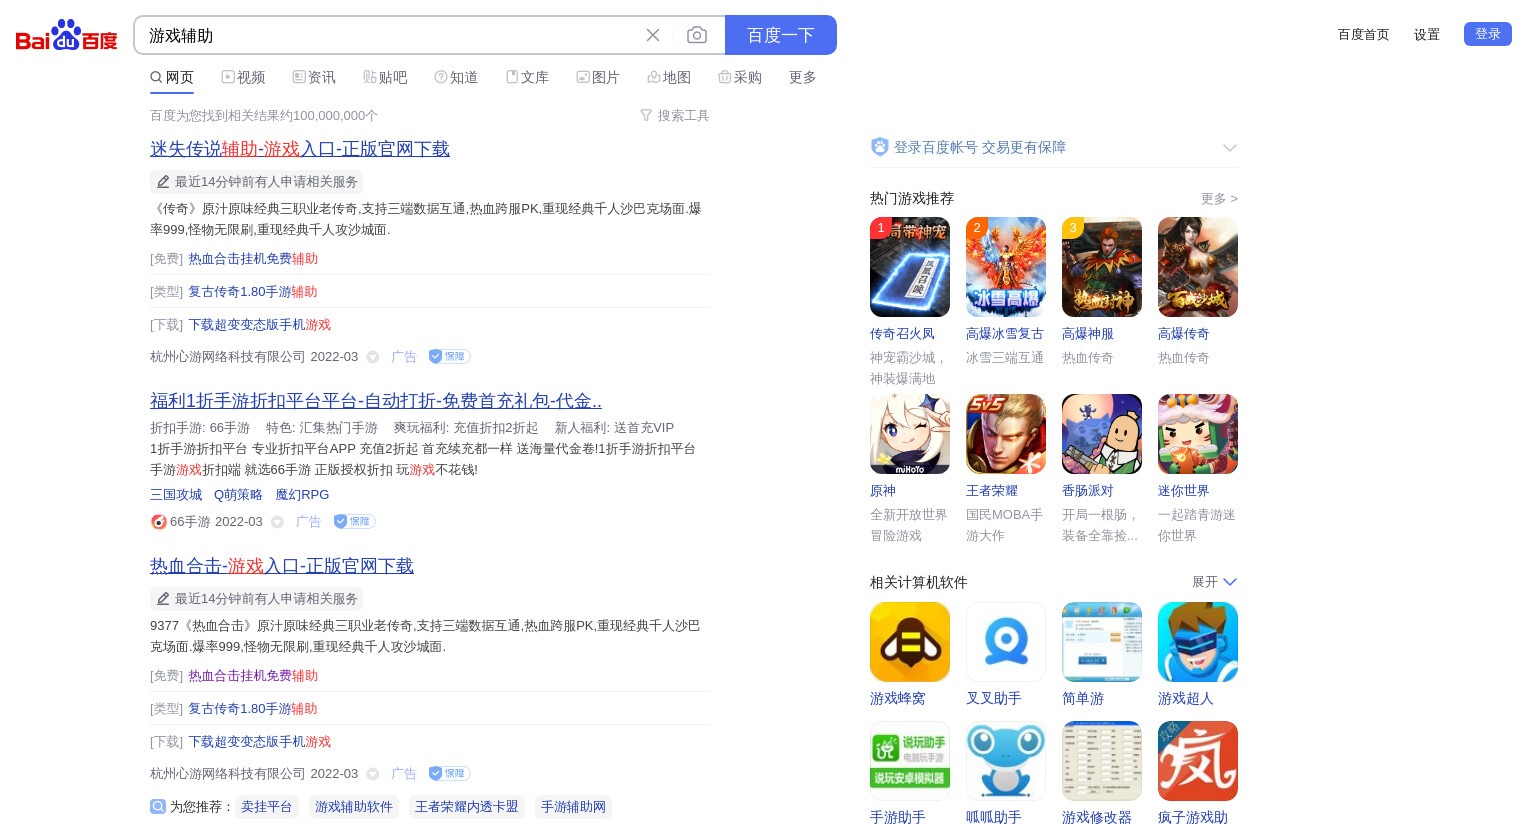1536x824 pixels.
Task: Focus the search field containing 游戏辅助
Action: (390, 35)
